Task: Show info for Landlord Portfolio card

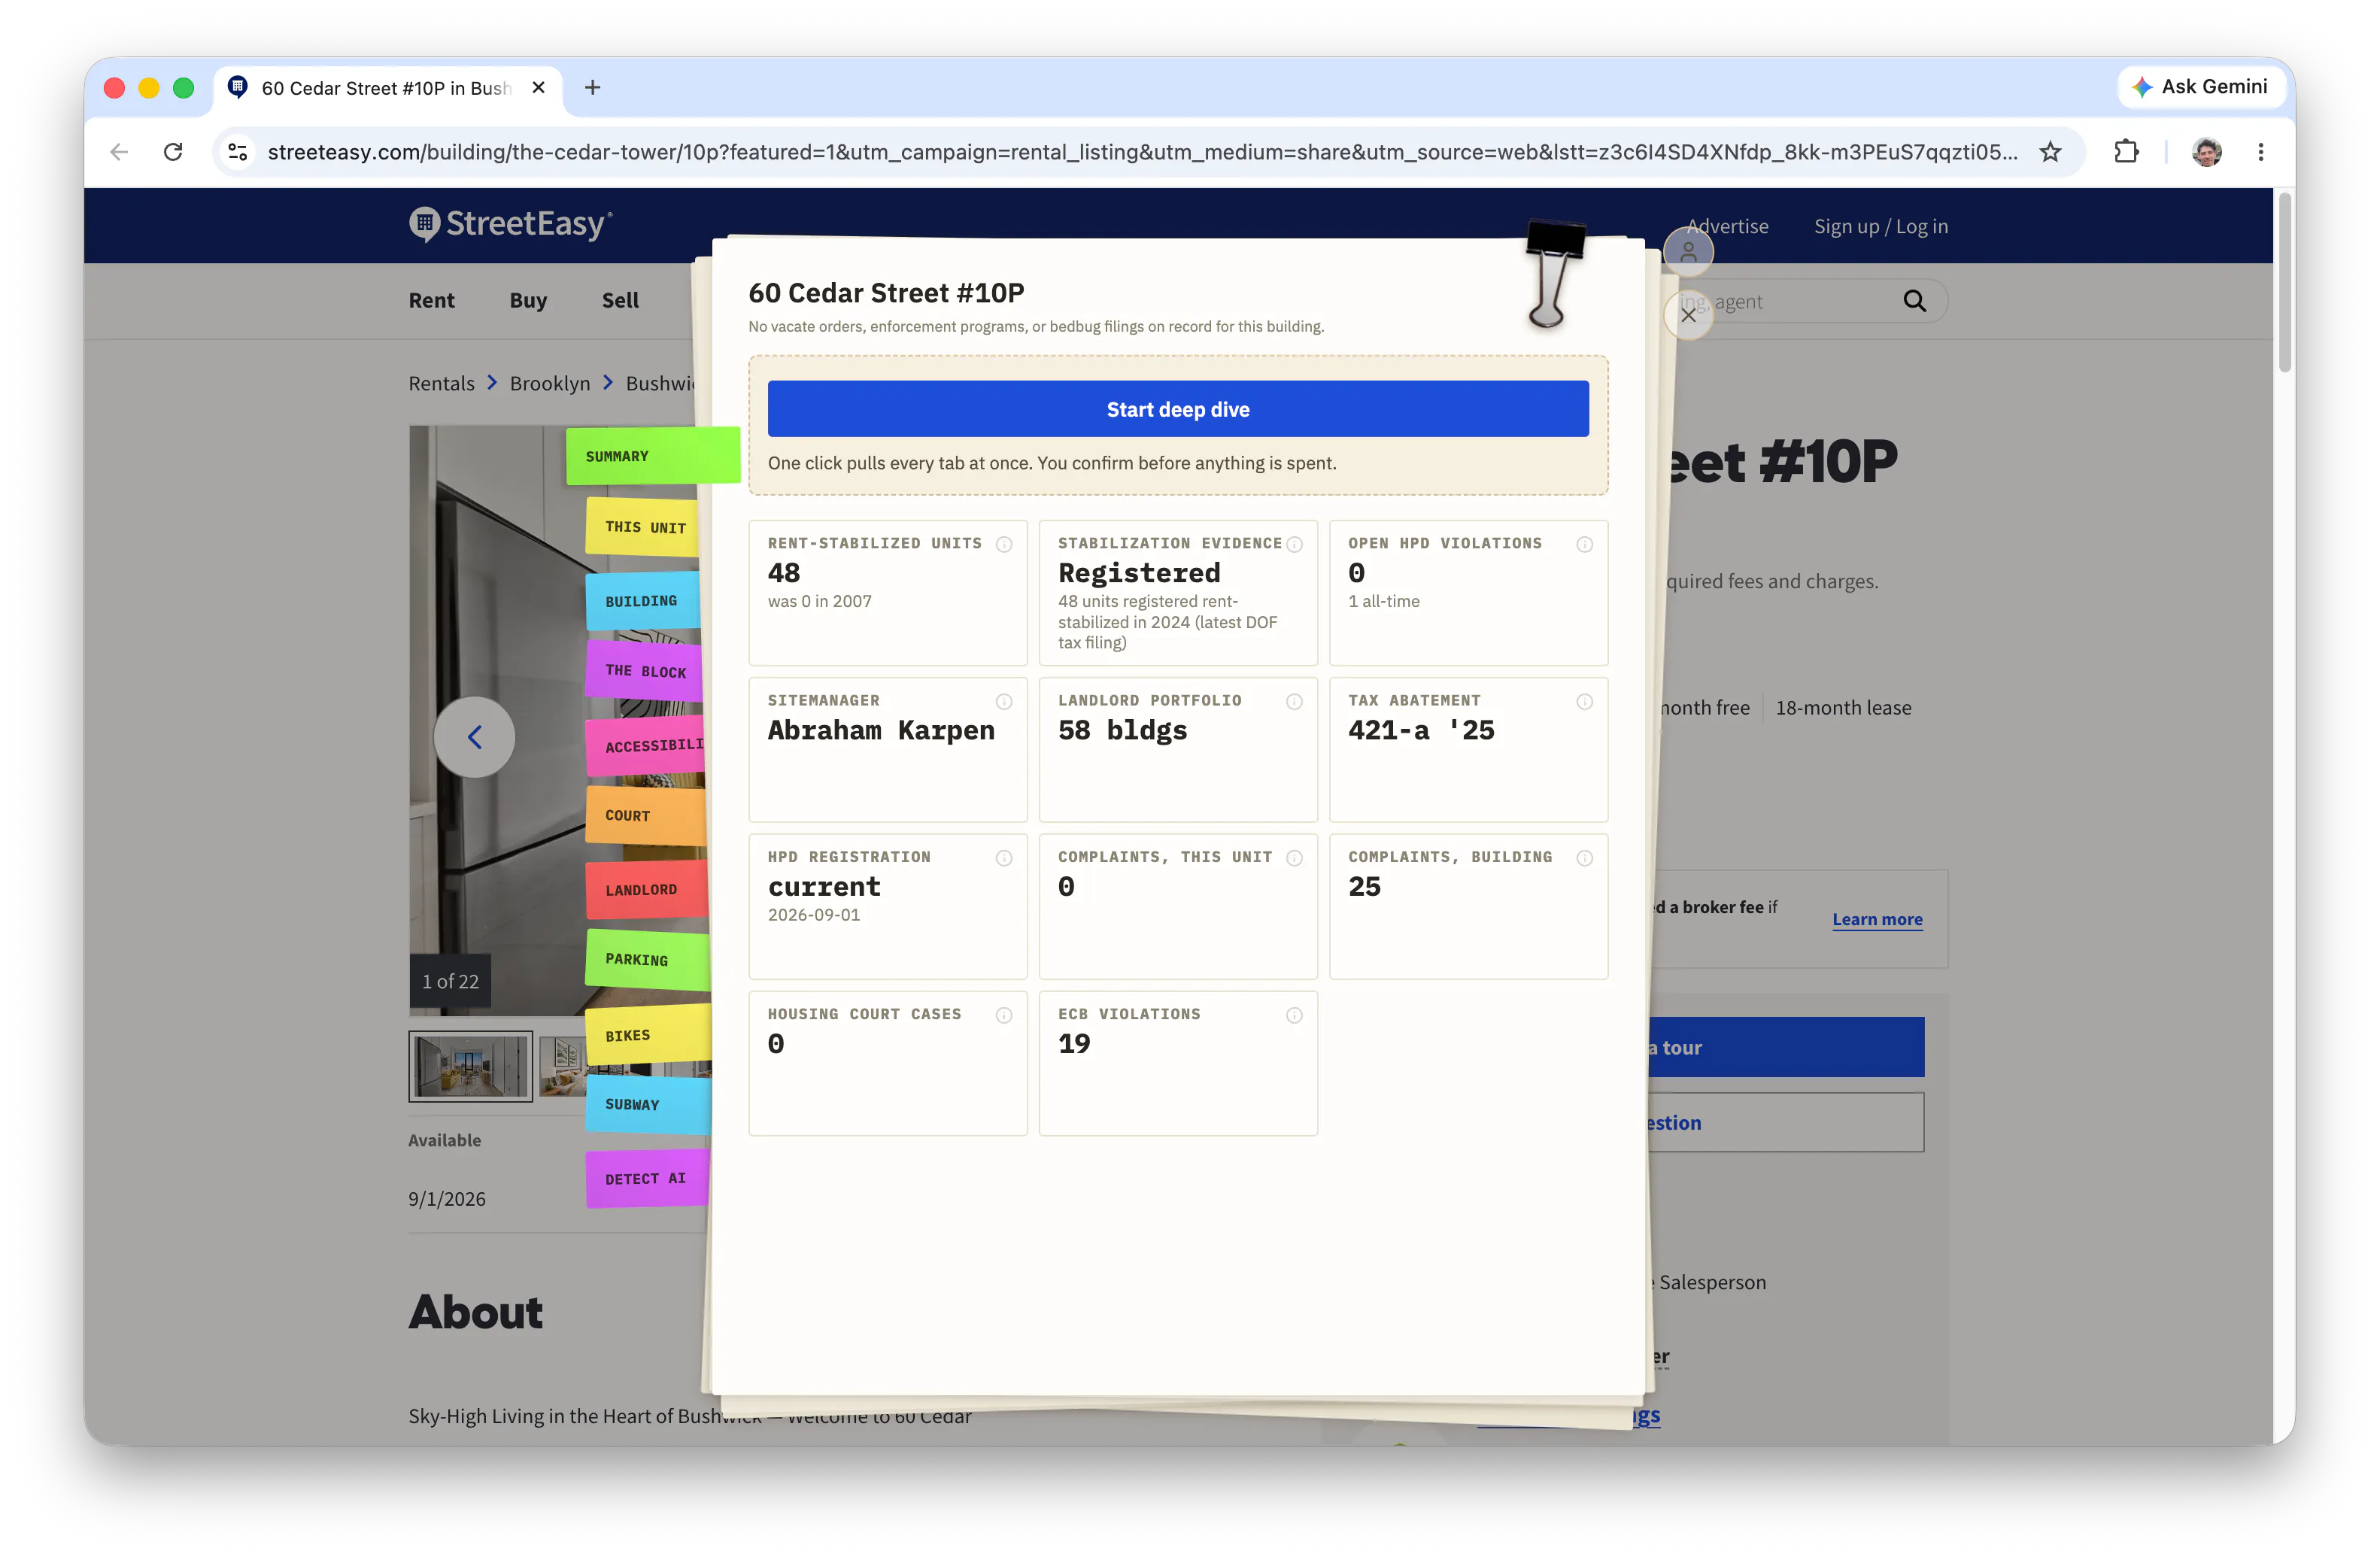Action: pyautogui.click(x=1294, y=701)
